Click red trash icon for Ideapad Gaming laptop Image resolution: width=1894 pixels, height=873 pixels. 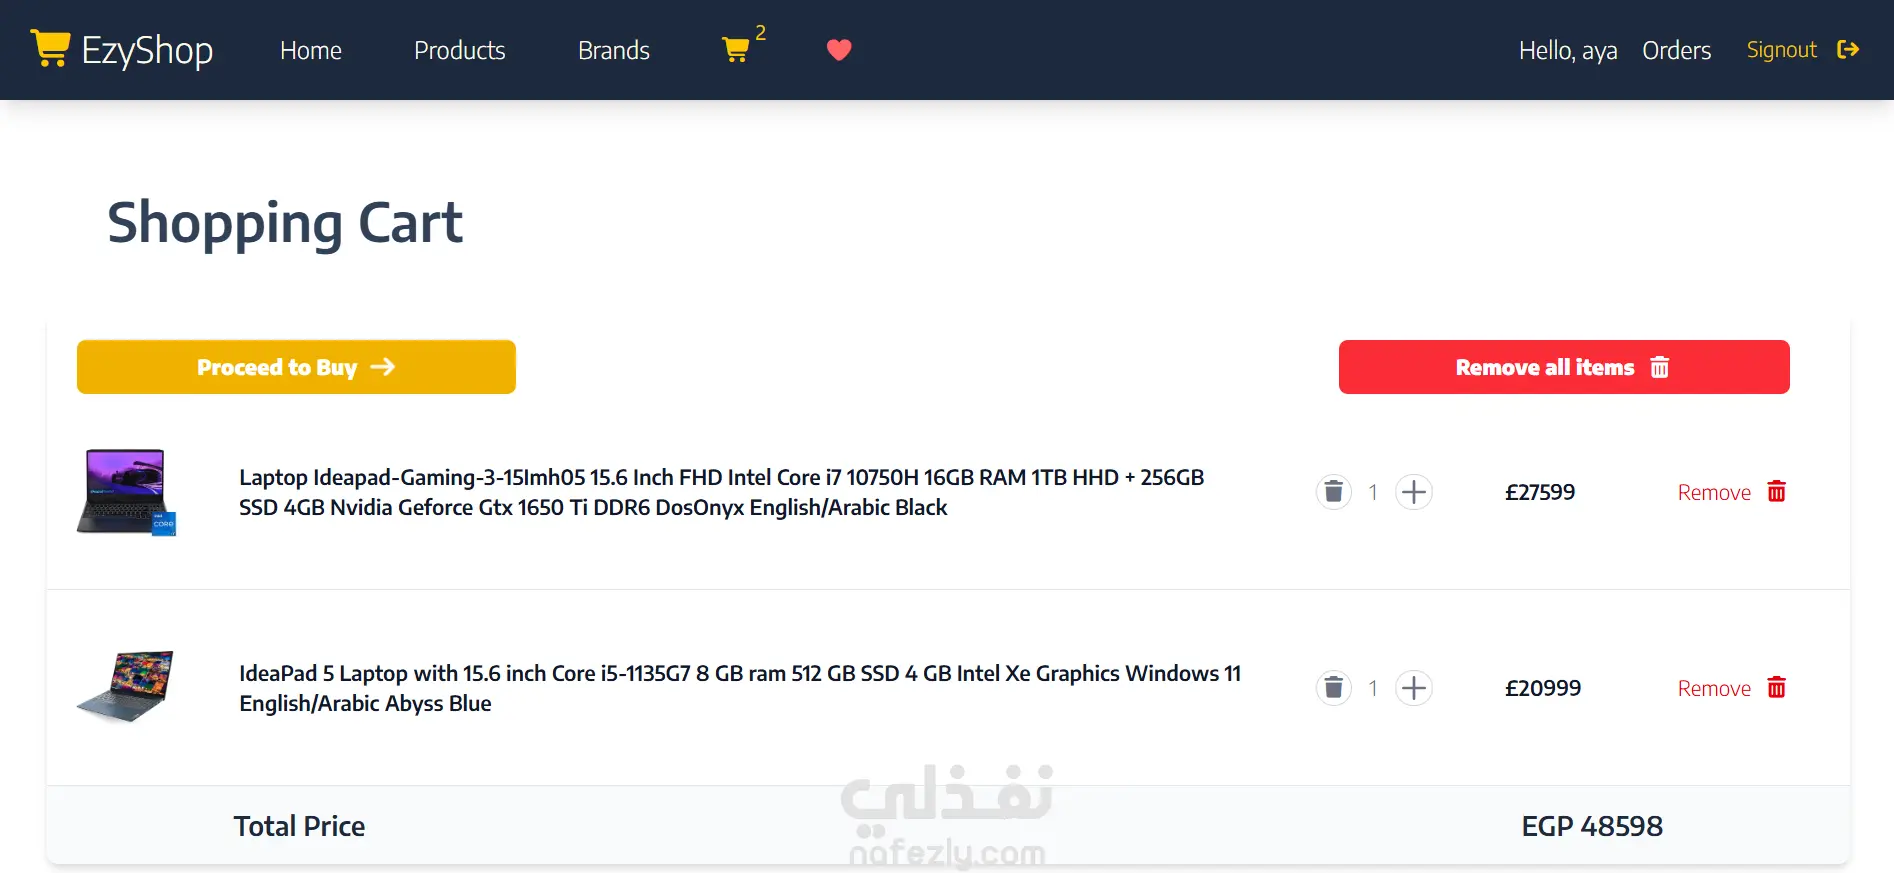tap(1776, 492)
